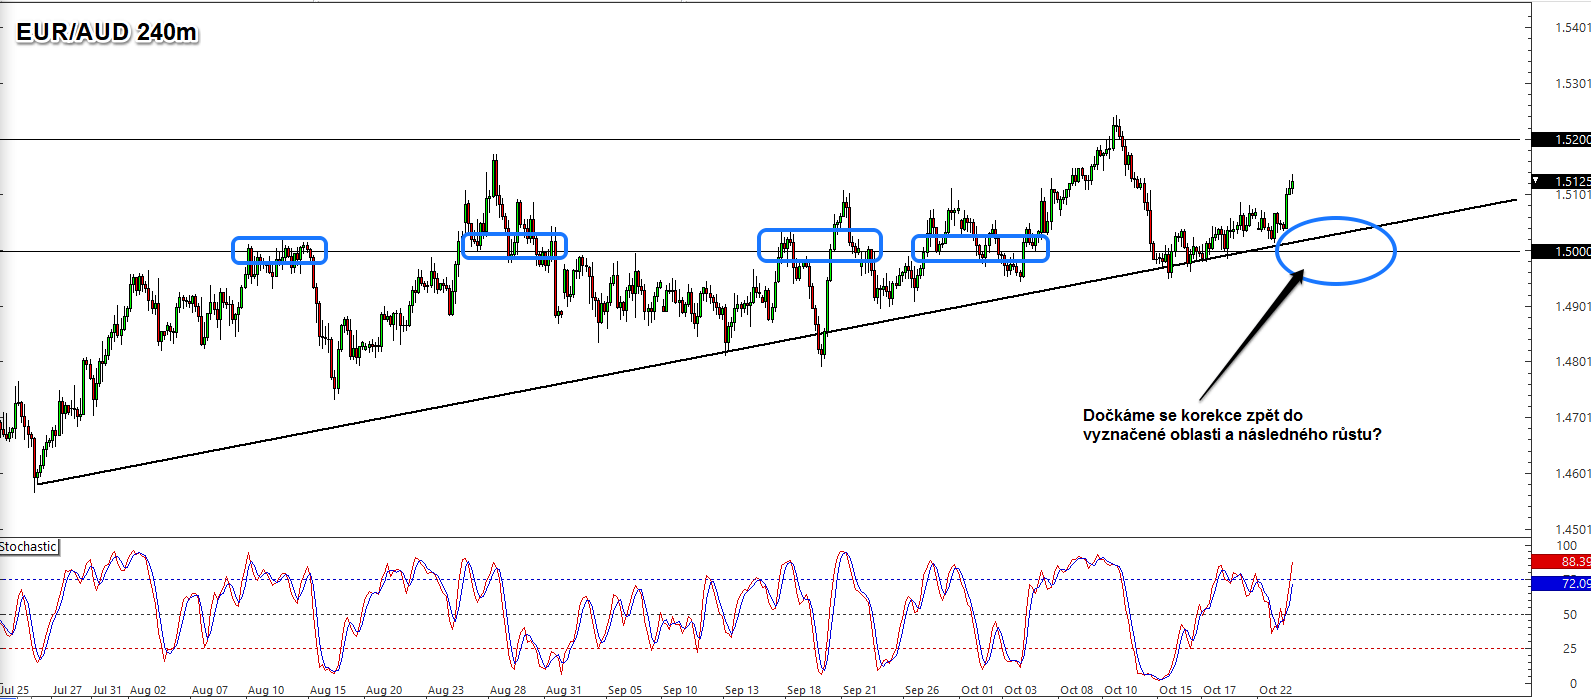This screenshot has height=699, width=1591.
Task: Click the EUR/AUD 240m chart title
Action: coord(106,33)
